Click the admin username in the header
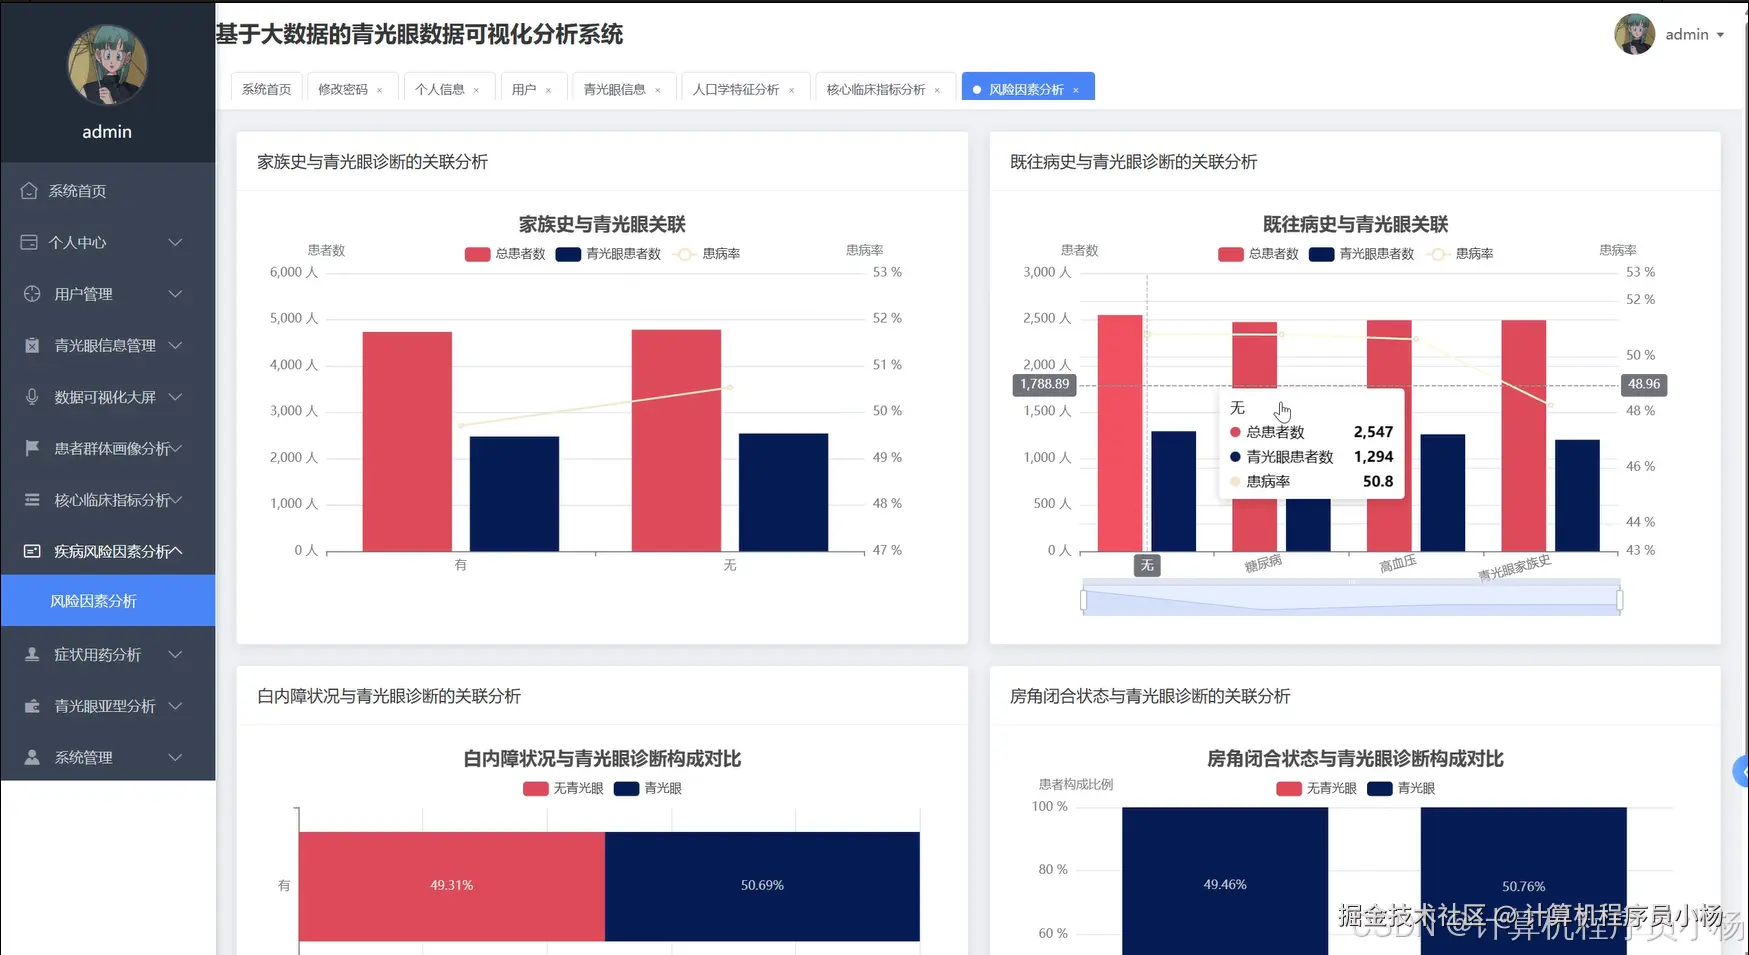The image size is (1749, 955). (1687, 35)
